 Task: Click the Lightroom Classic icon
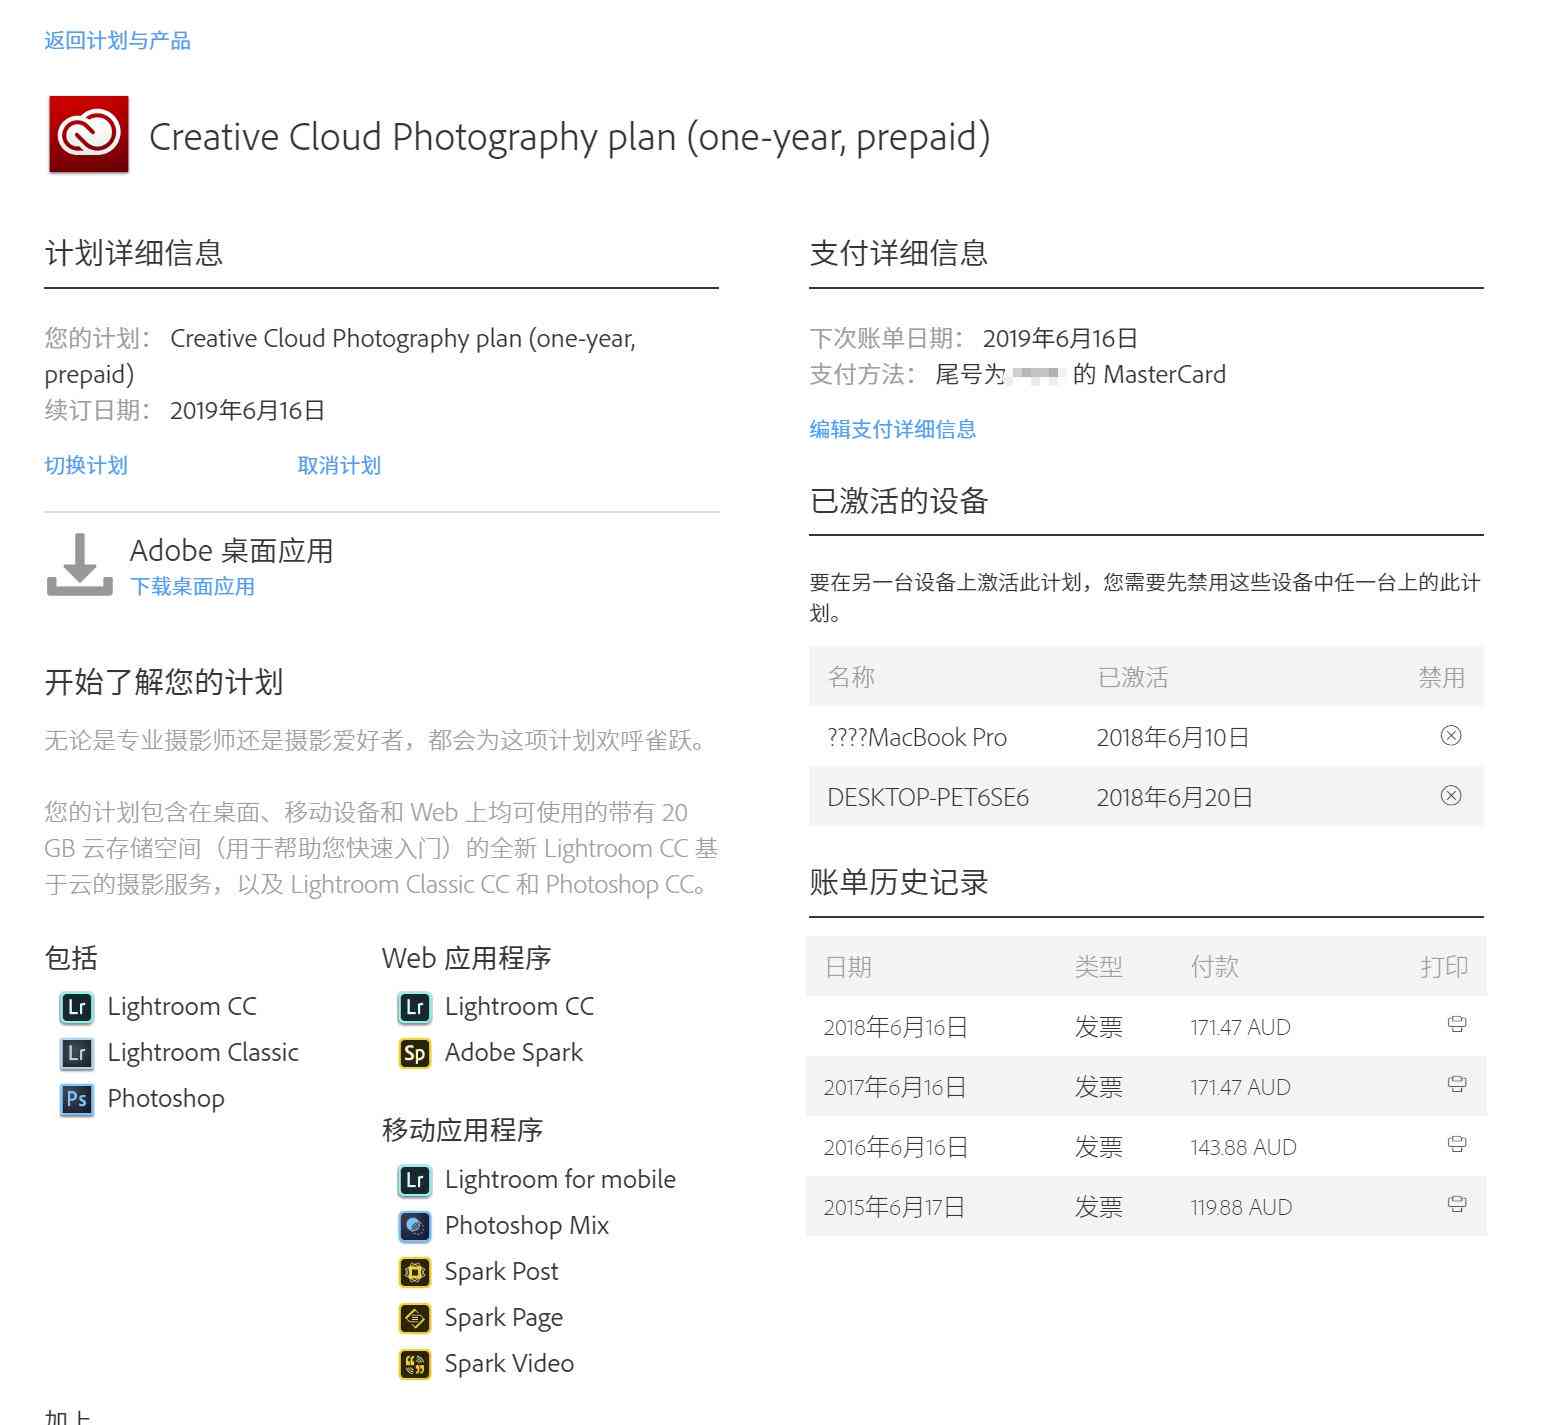coord(77,1053)
